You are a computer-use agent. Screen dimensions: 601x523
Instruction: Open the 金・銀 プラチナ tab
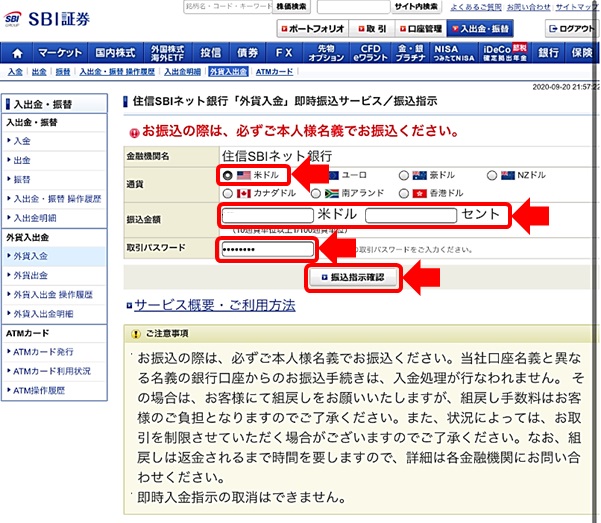[411, 53]
